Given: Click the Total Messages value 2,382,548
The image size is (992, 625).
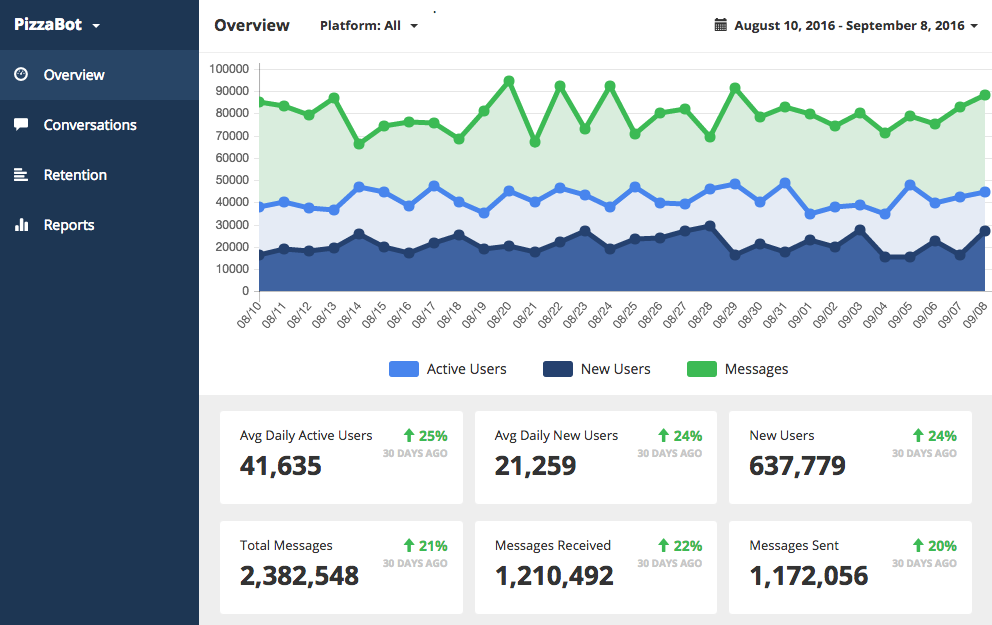Looking at the screenshot, I should pos(299,576).
